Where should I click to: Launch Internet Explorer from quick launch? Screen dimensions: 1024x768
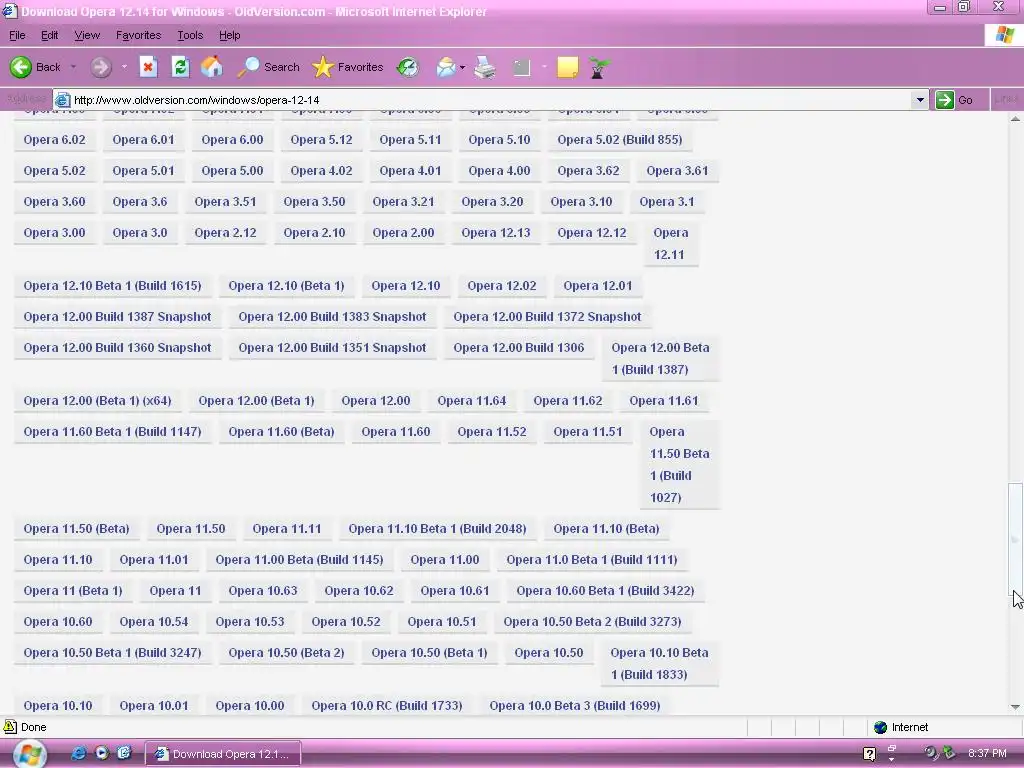point(78,753)
